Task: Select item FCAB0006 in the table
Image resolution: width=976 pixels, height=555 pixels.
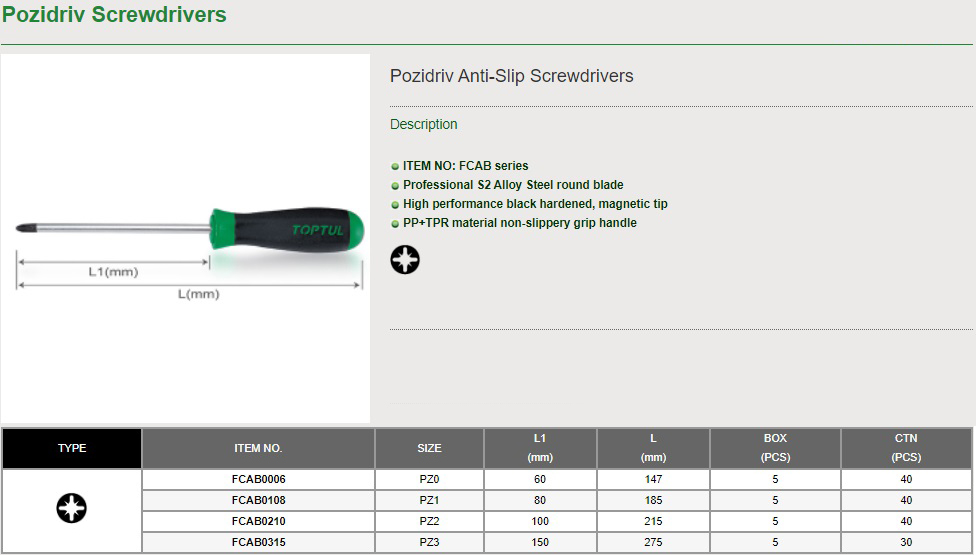Action: pyautogui.click(x=258, y=479)
